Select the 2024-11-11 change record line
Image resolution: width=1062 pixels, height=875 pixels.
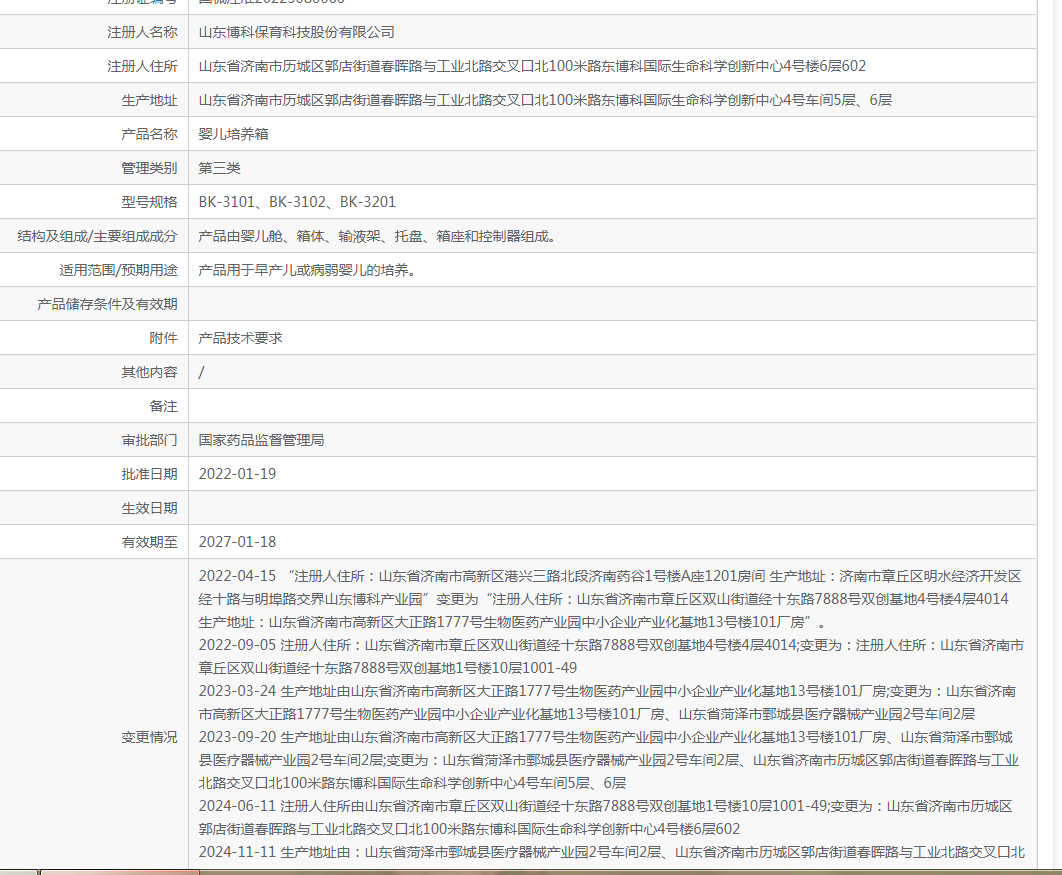(x=612, y=852)
